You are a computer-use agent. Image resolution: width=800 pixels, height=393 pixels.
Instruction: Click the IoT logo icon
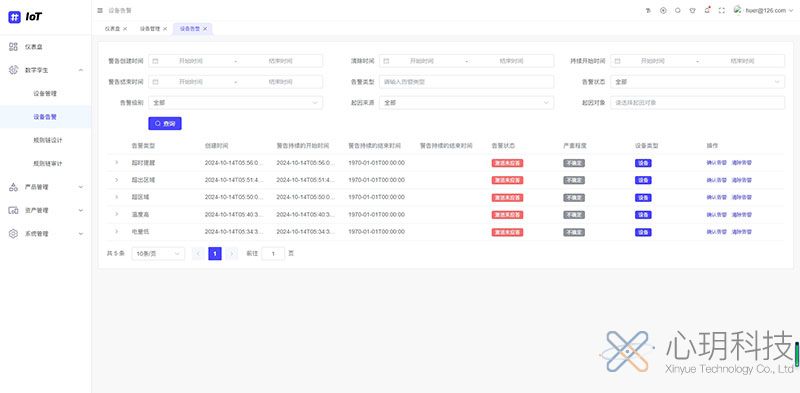coord(14,17)
